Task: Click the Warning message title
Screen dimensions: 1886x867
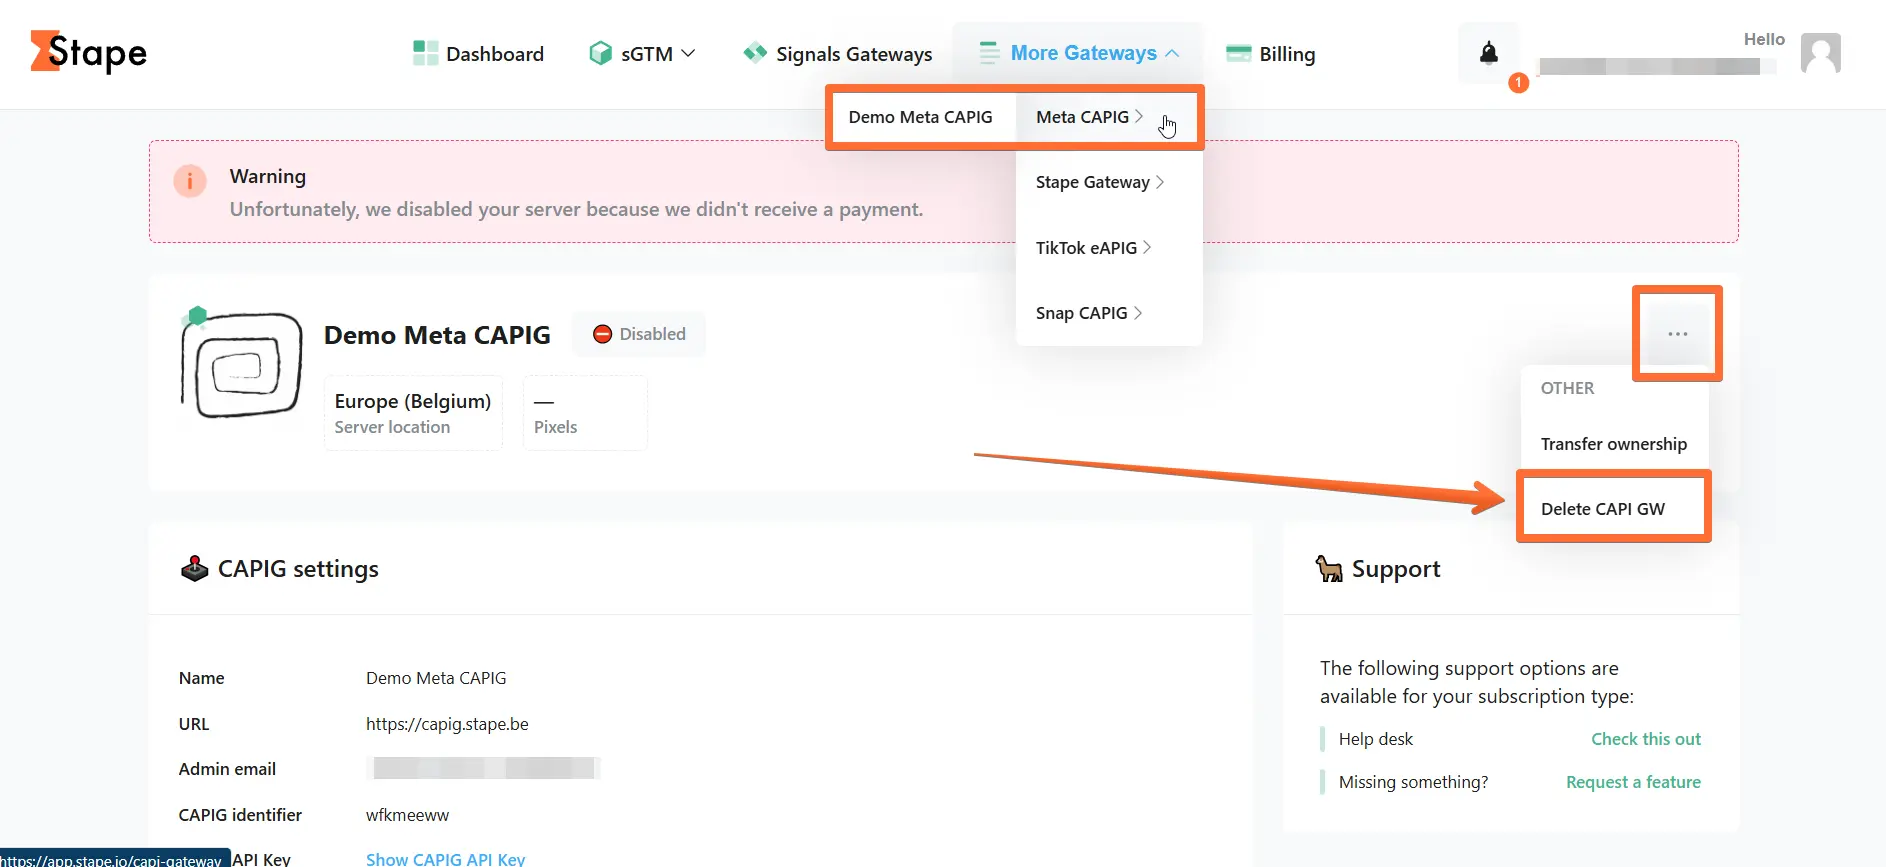Action: click(x=268, y=176)
